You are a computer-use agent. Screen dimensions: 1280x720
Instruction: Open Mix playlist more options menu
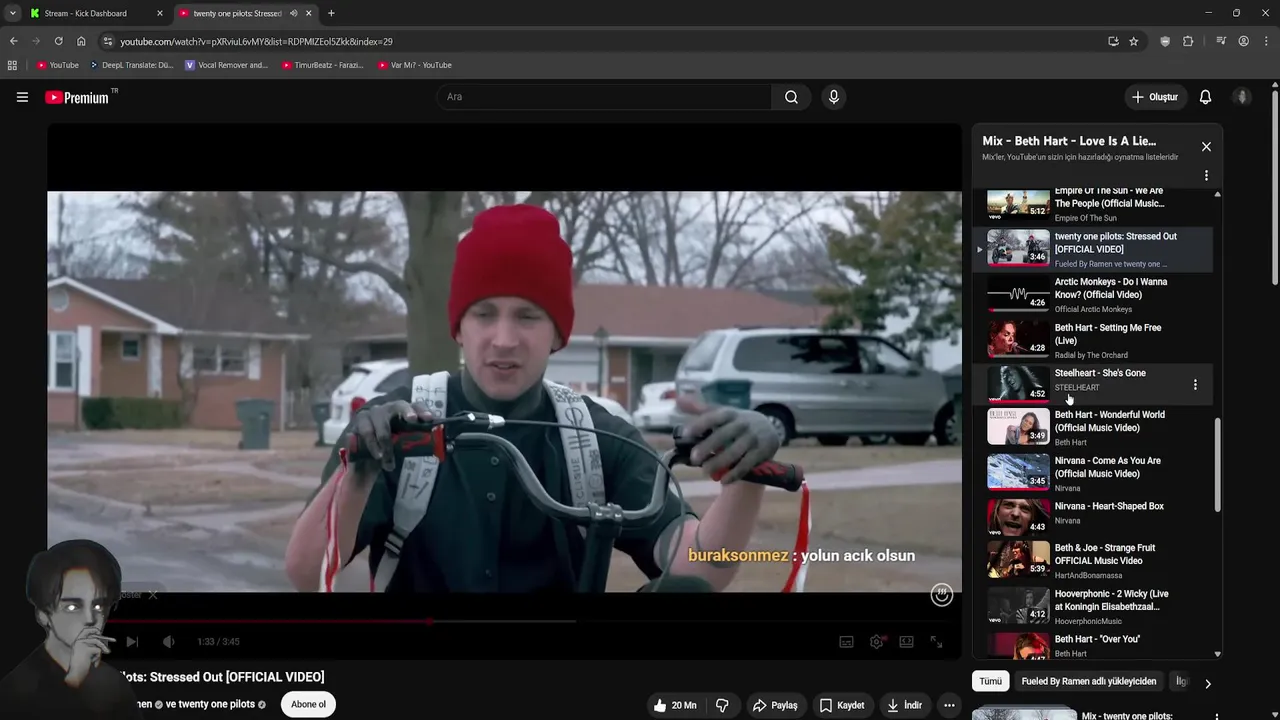pyautogui.click(x=1206, y=175)
